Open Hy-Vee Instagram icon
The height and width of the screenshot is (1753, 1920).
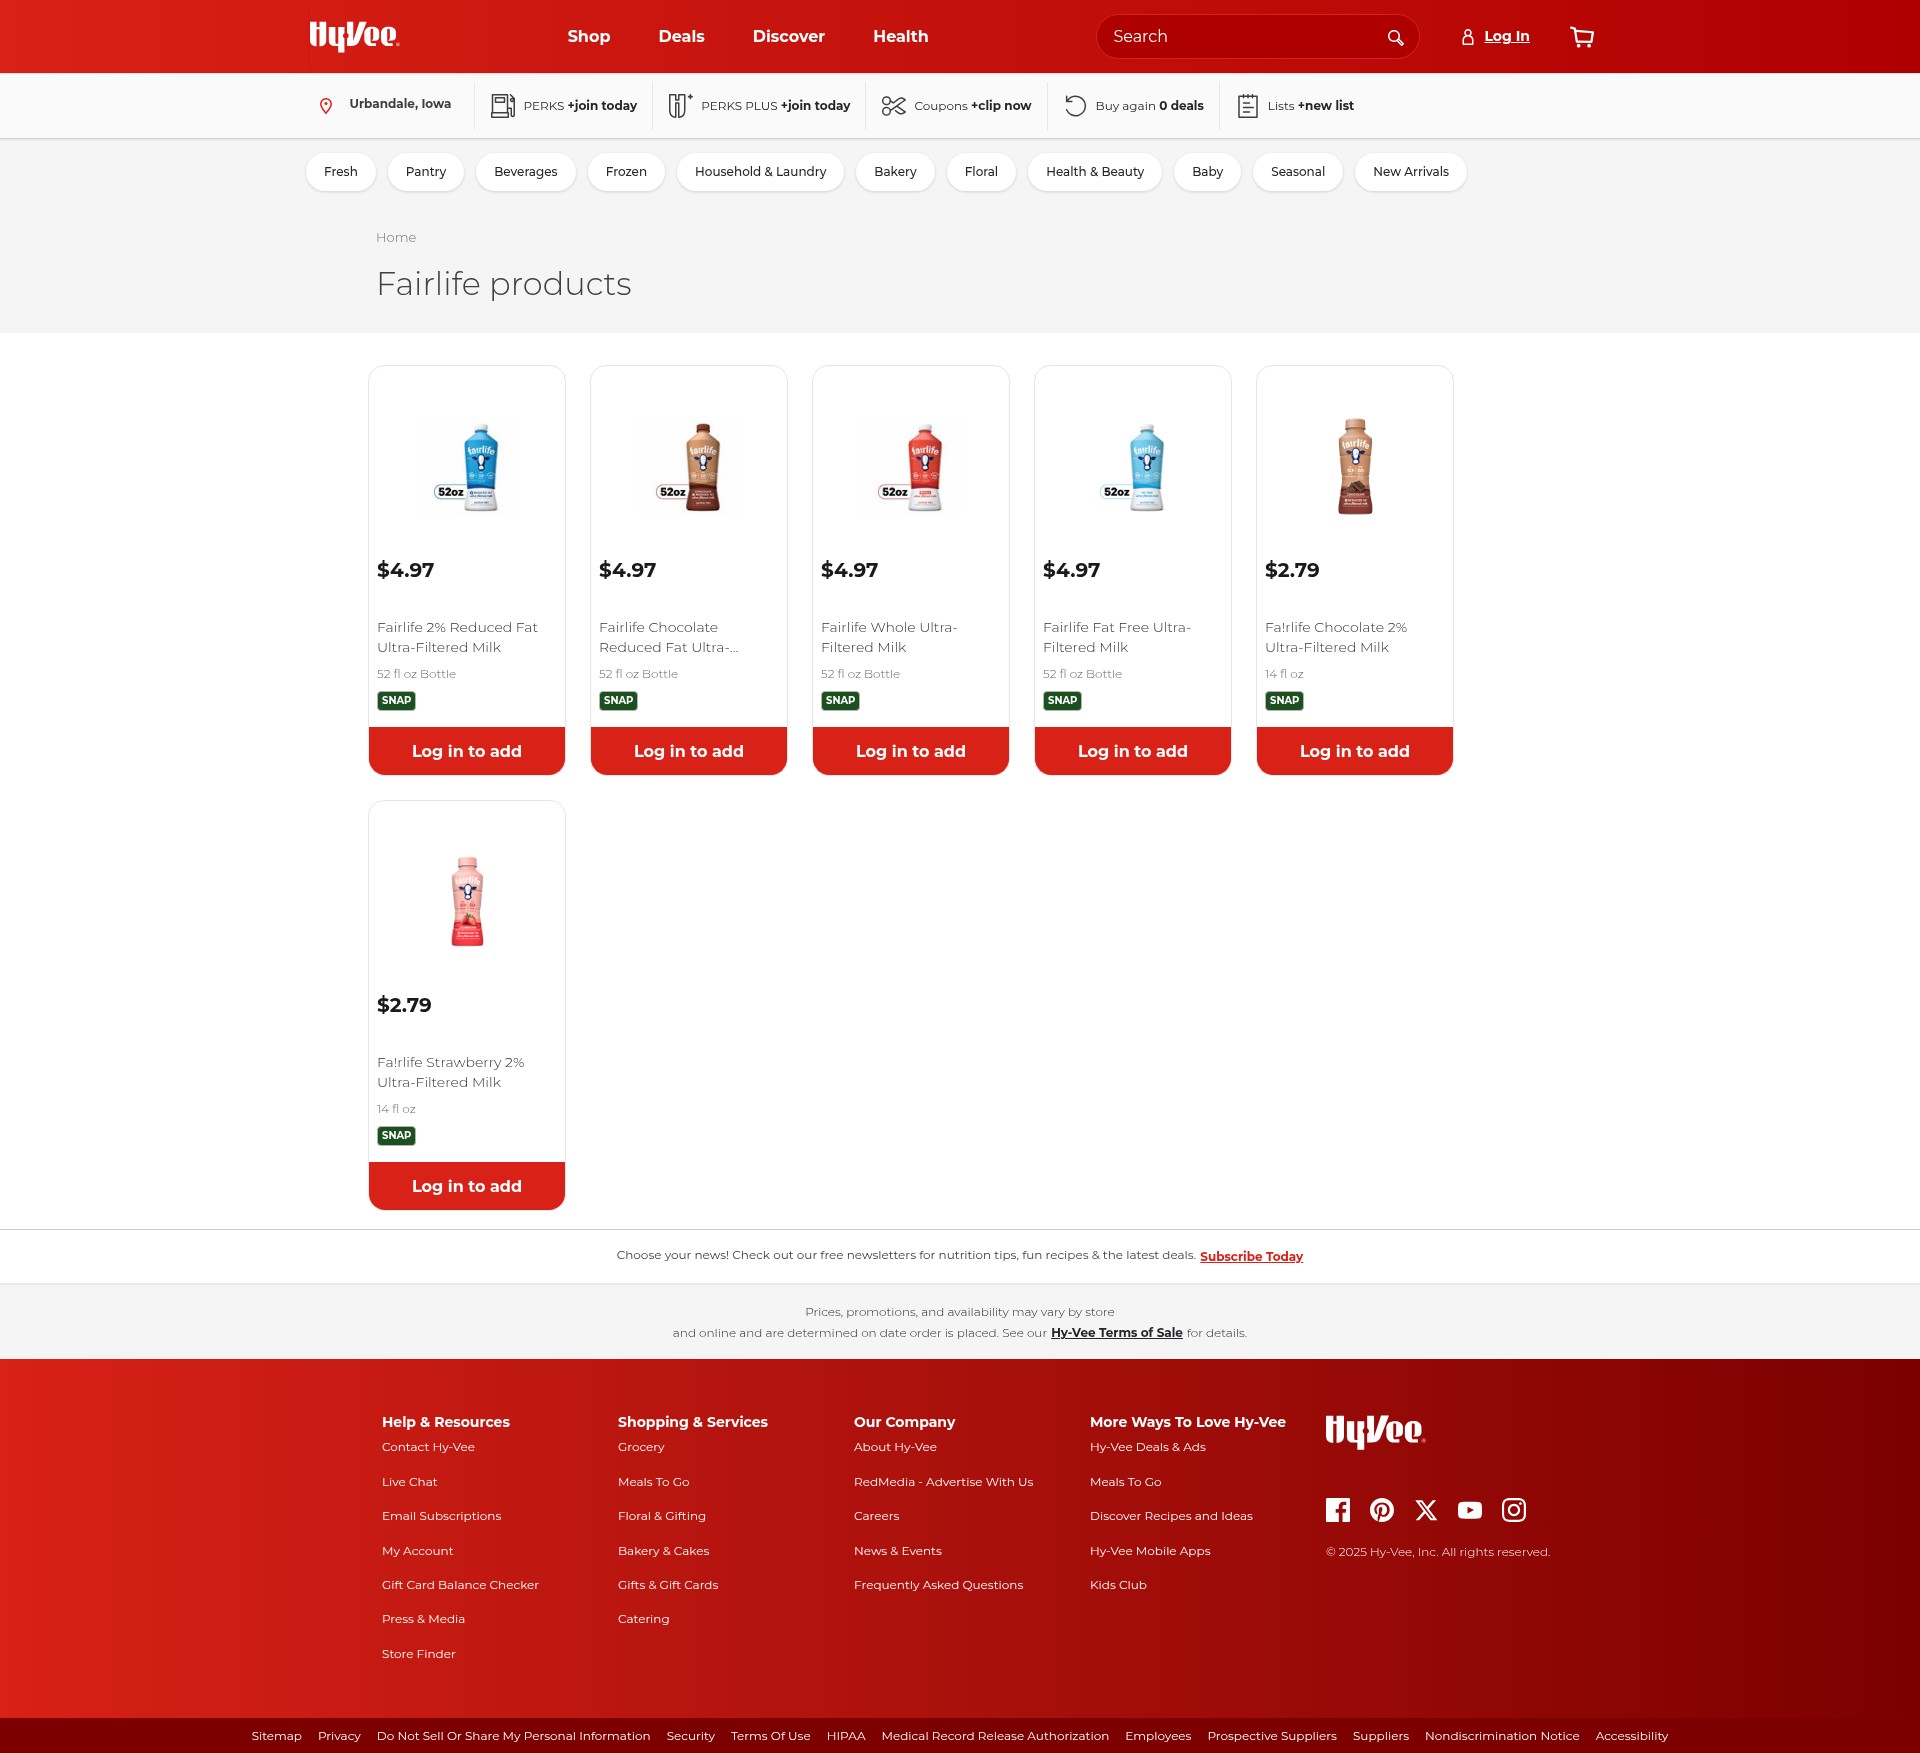point(1514,1510)
